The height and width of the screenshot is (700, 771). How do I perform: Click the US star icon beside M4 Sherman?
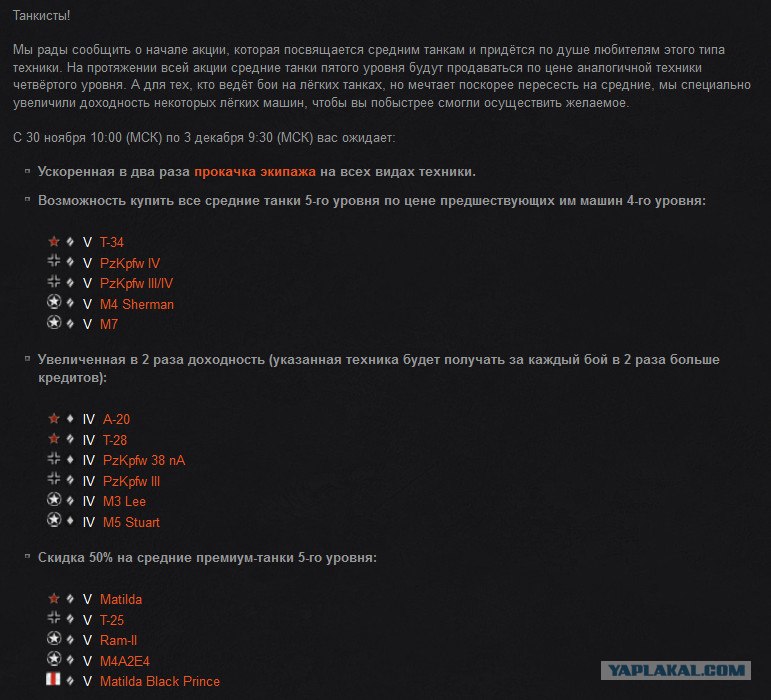click(54, 302)
